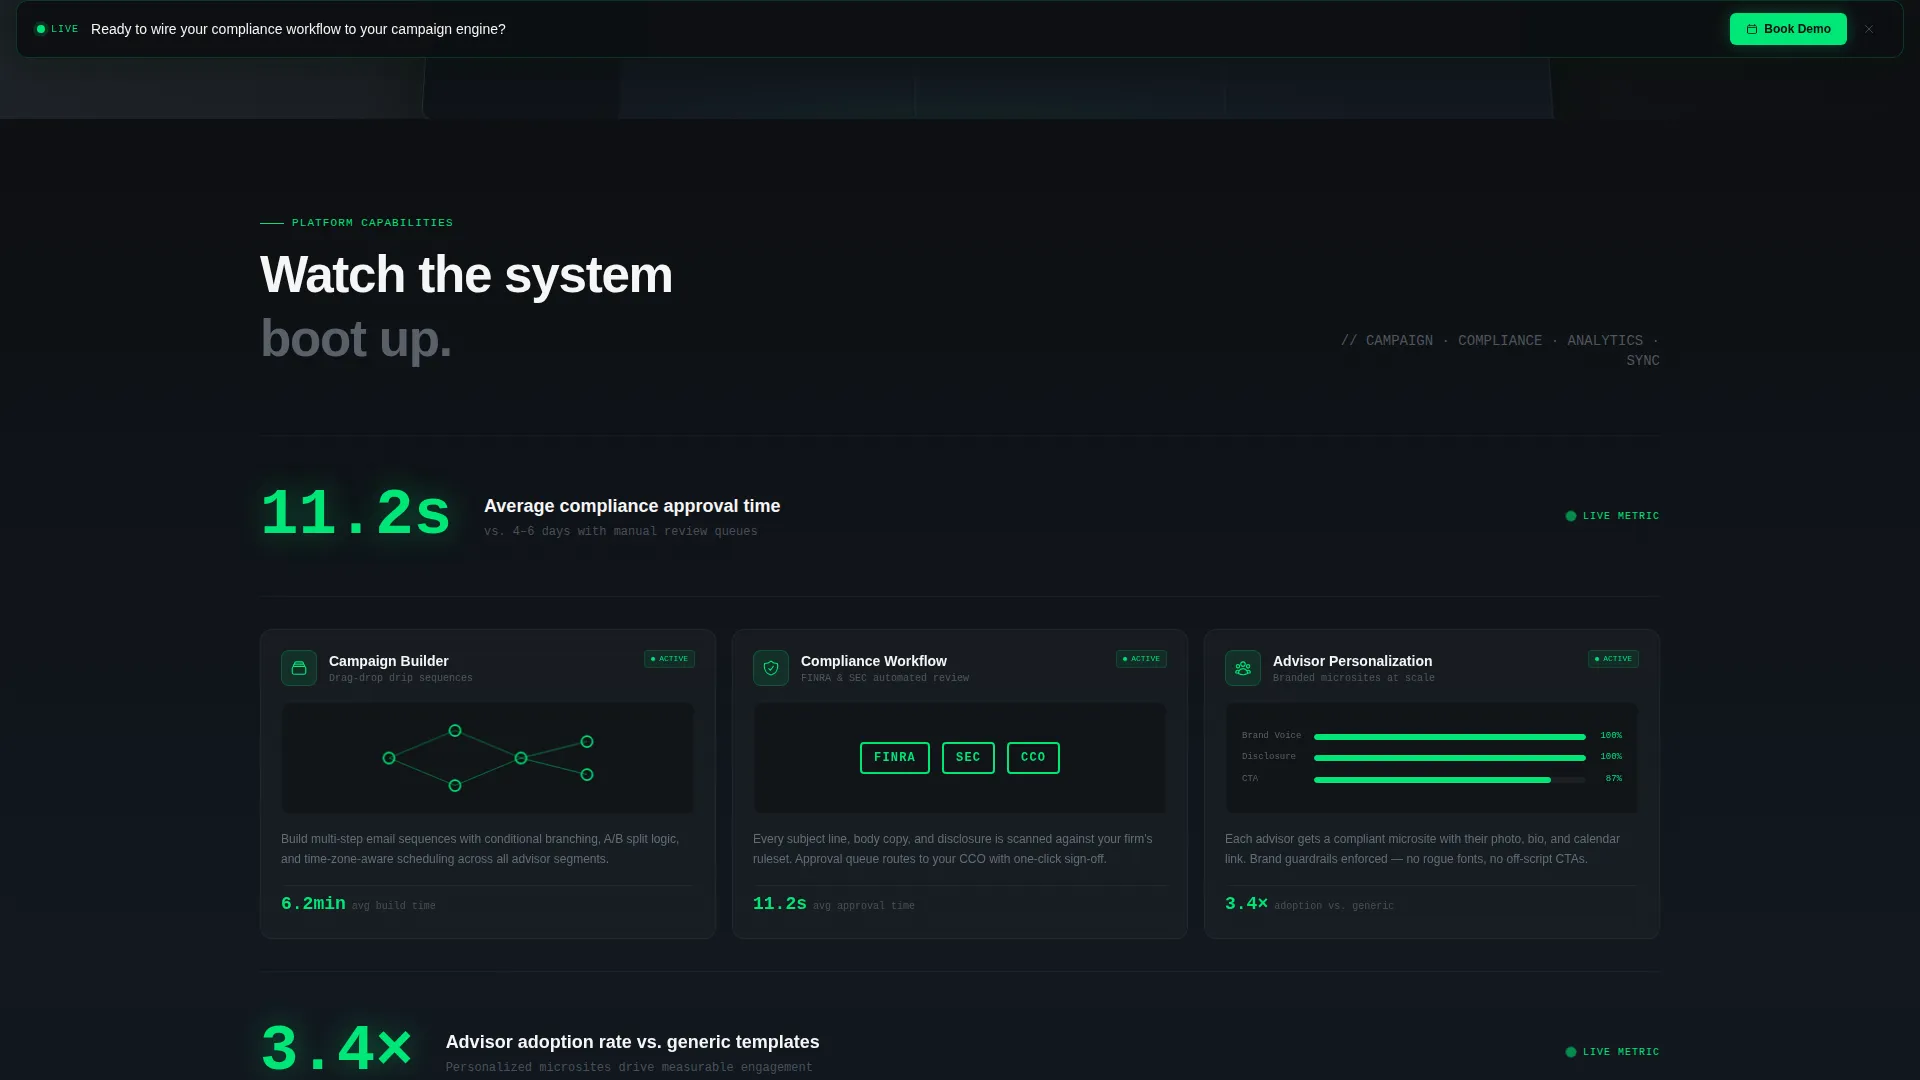1920x1080 pixels.
Task: Click 'vs. 4–6 days with manual review queues'
Action: click(621, 531)
